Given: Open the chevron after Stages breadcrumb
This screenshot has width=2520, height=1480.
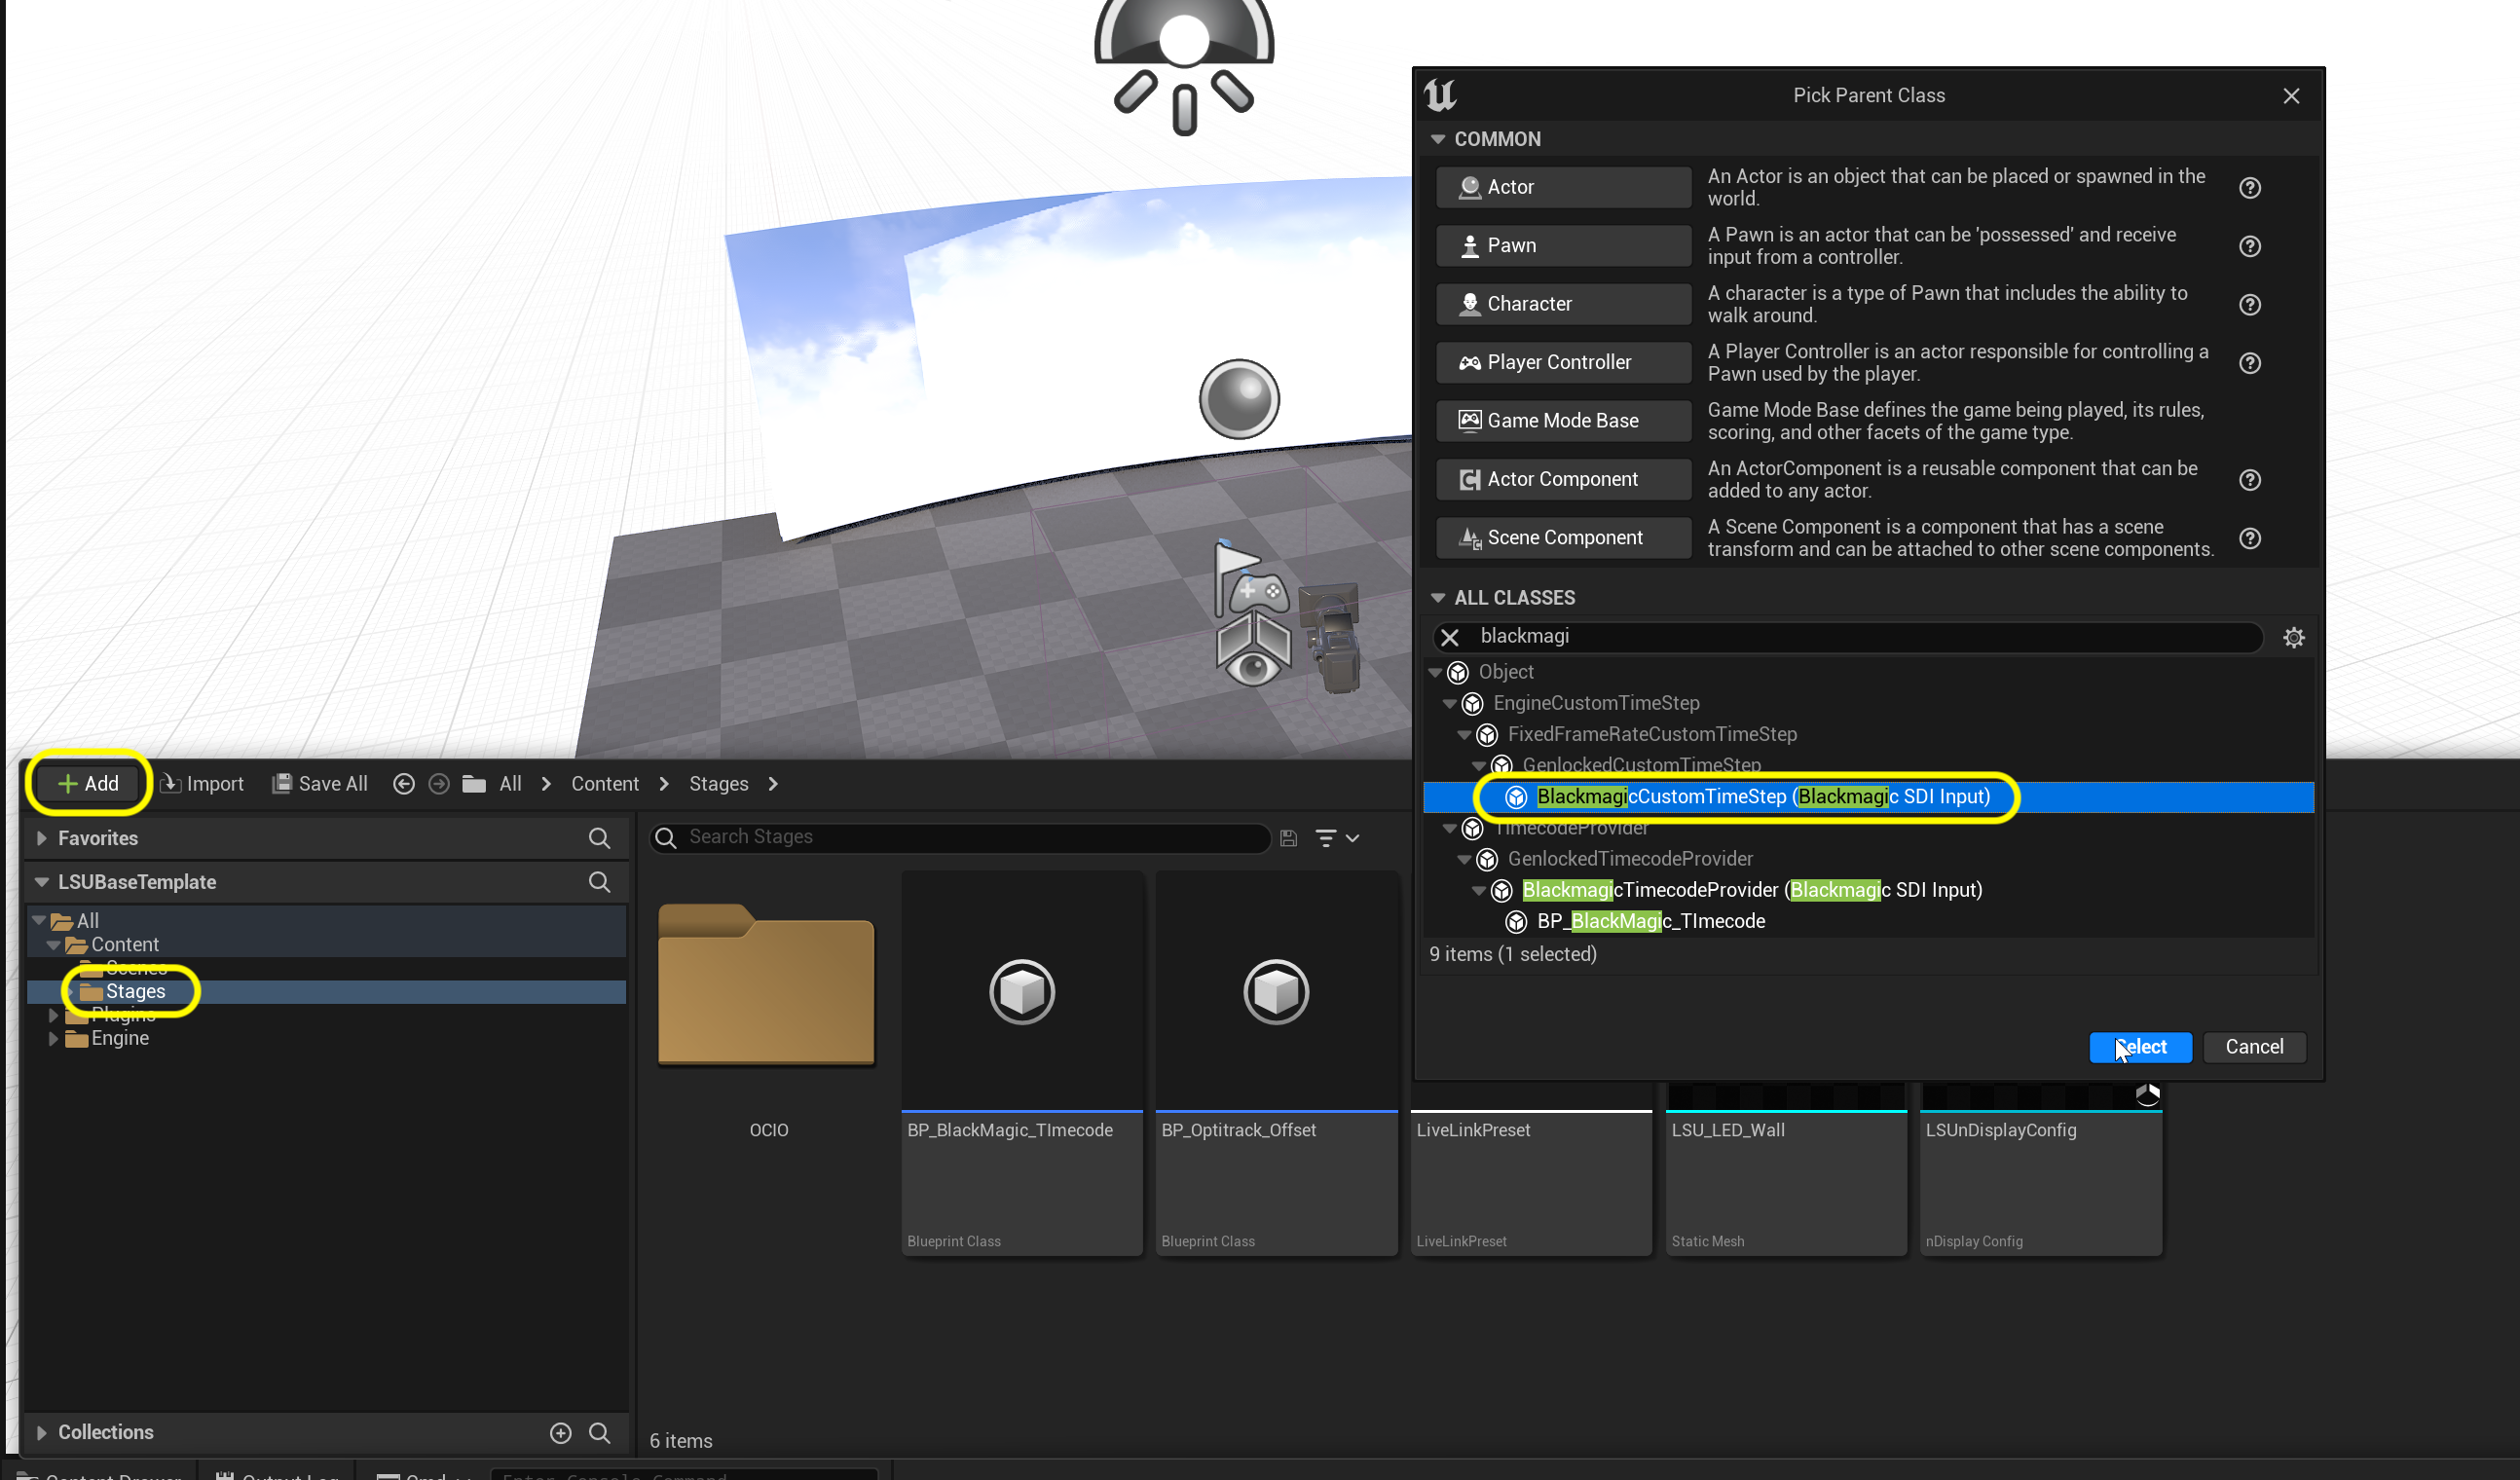Looking at the screenshot, I should pos(773,784).
